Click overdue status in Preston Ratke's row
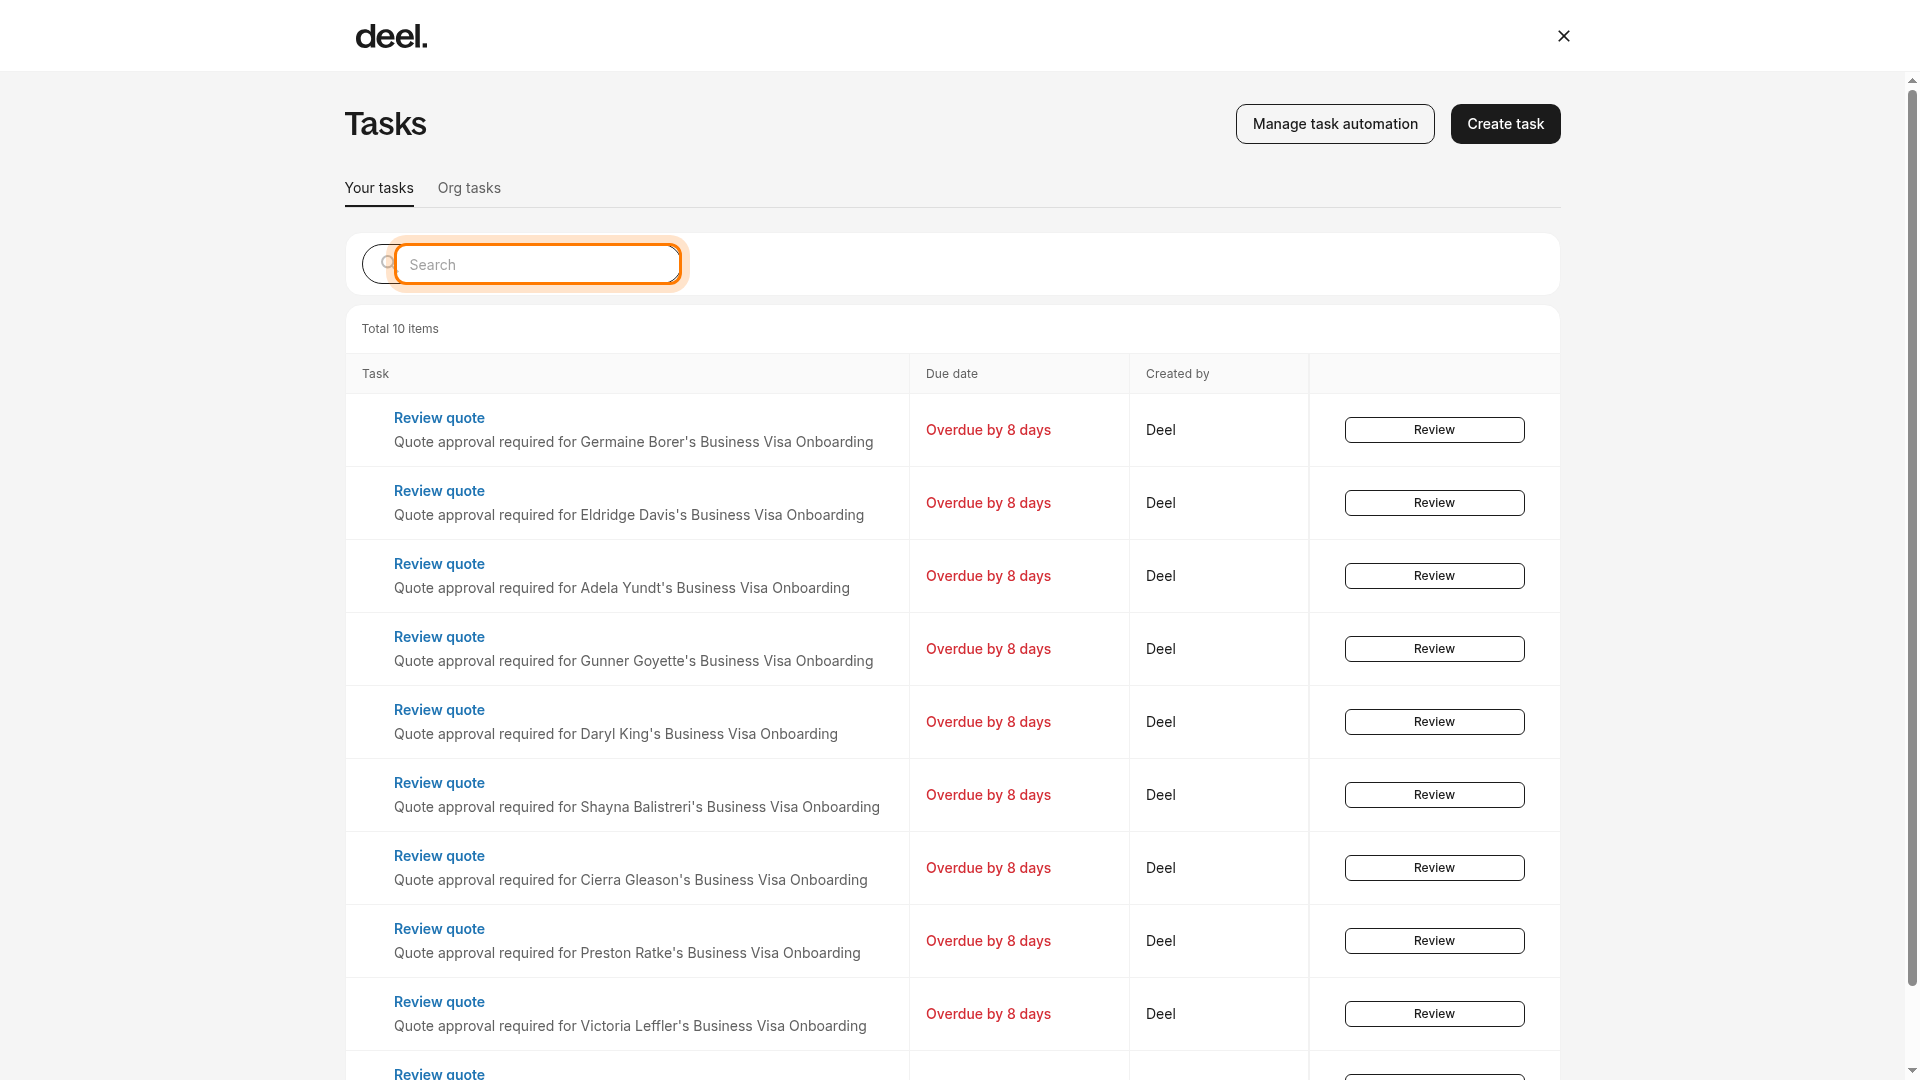The height and width of the screenshot is (1080, 1920). point(988,941)
